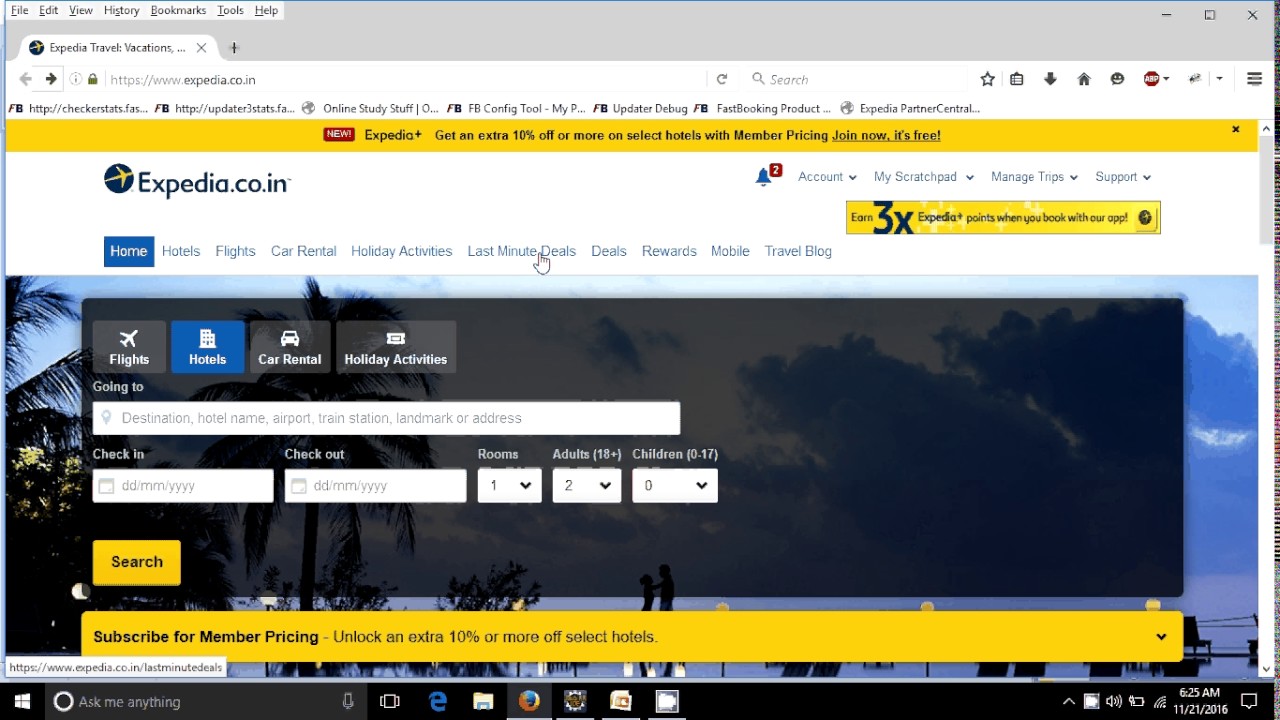Screen dimensions: 1280x720
Task: Reload the page with the refresh icon
Action: pyautogui.click(x=721, y=79)
